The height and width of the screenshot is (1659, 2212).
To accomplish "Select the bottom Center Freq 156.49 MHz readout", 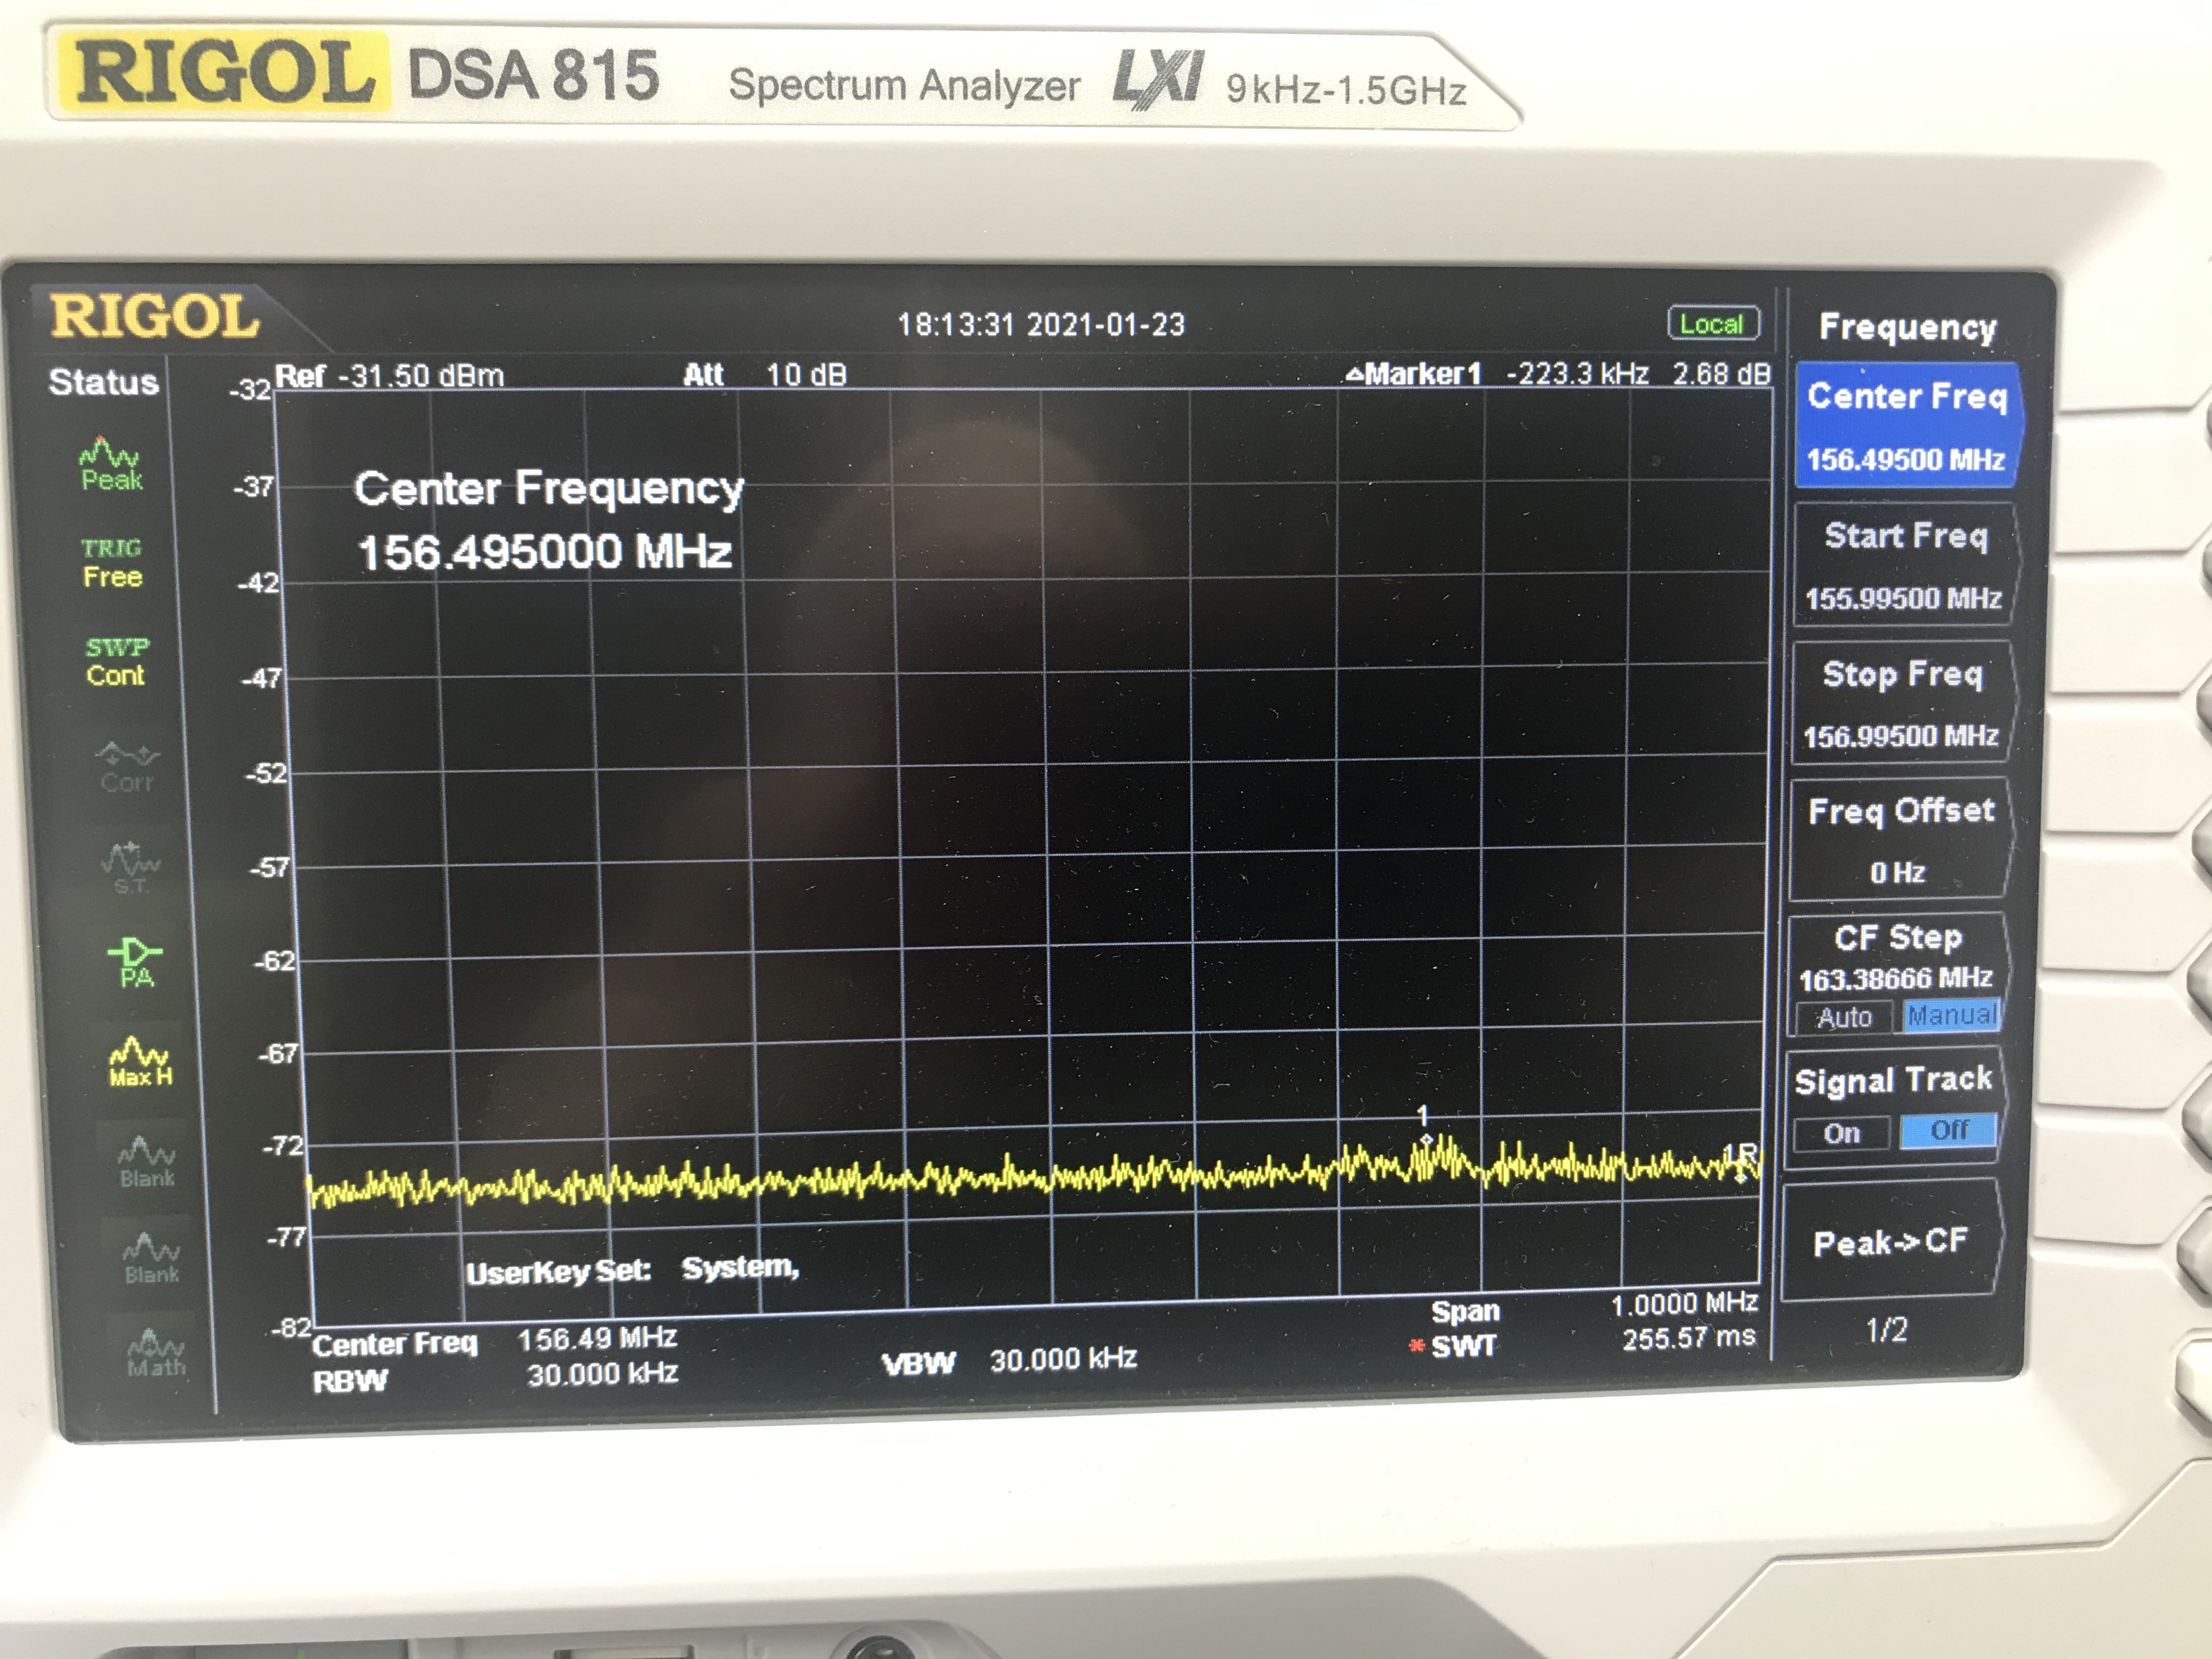I will [x=495, y=1340].
